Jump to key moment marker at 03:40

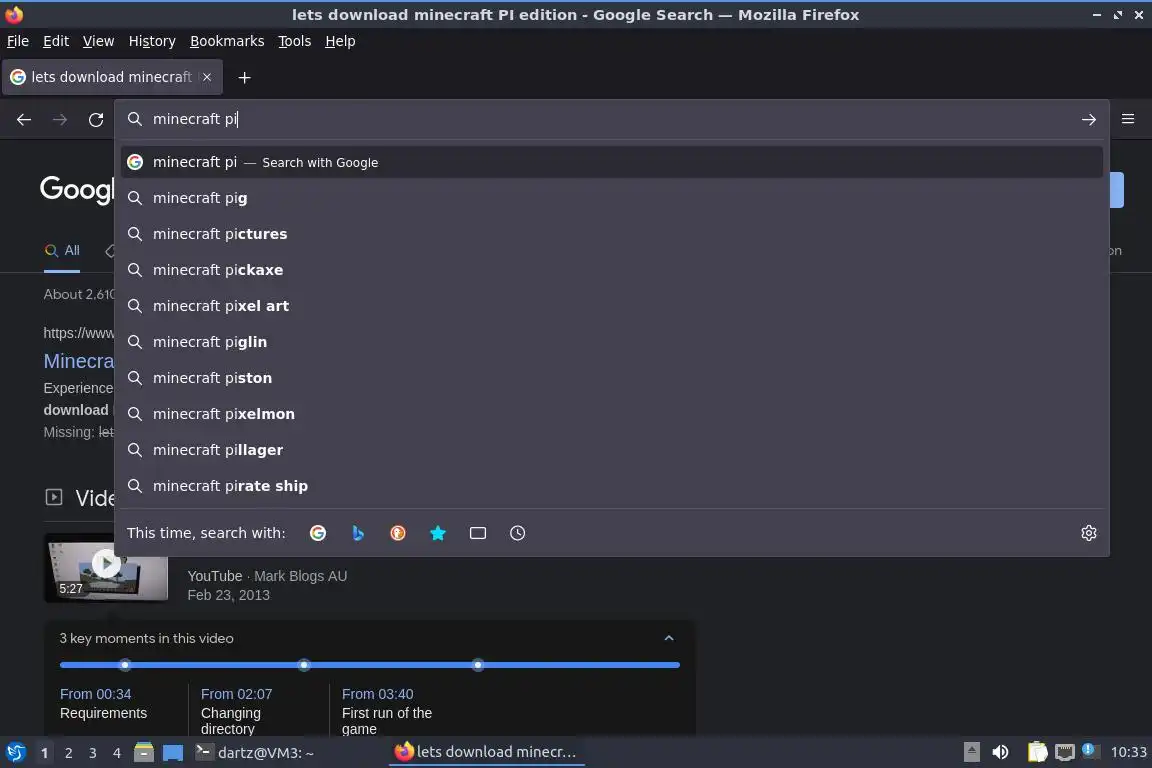pyautogui.click(x=478, y=665)
